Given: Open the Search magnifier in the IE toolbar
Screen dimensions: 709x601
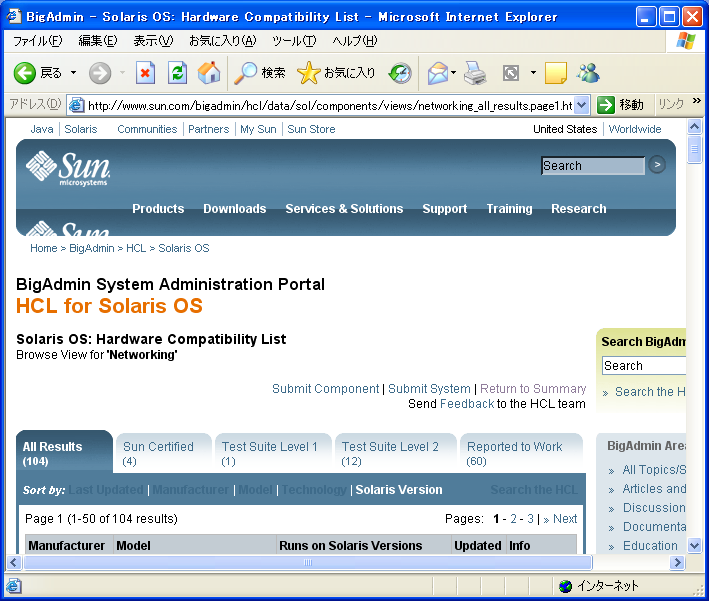Looking at the screenshot, I should pyautogui.click(x=246, y=73).
